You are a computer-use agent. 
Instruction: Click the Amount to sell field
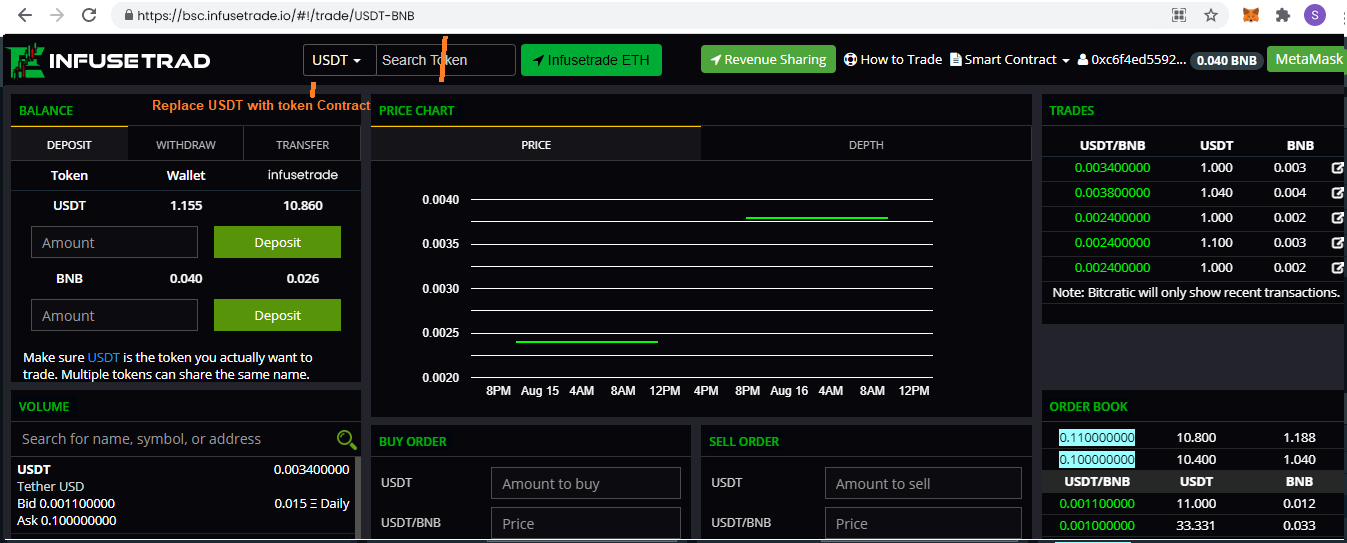pos(923,483)
